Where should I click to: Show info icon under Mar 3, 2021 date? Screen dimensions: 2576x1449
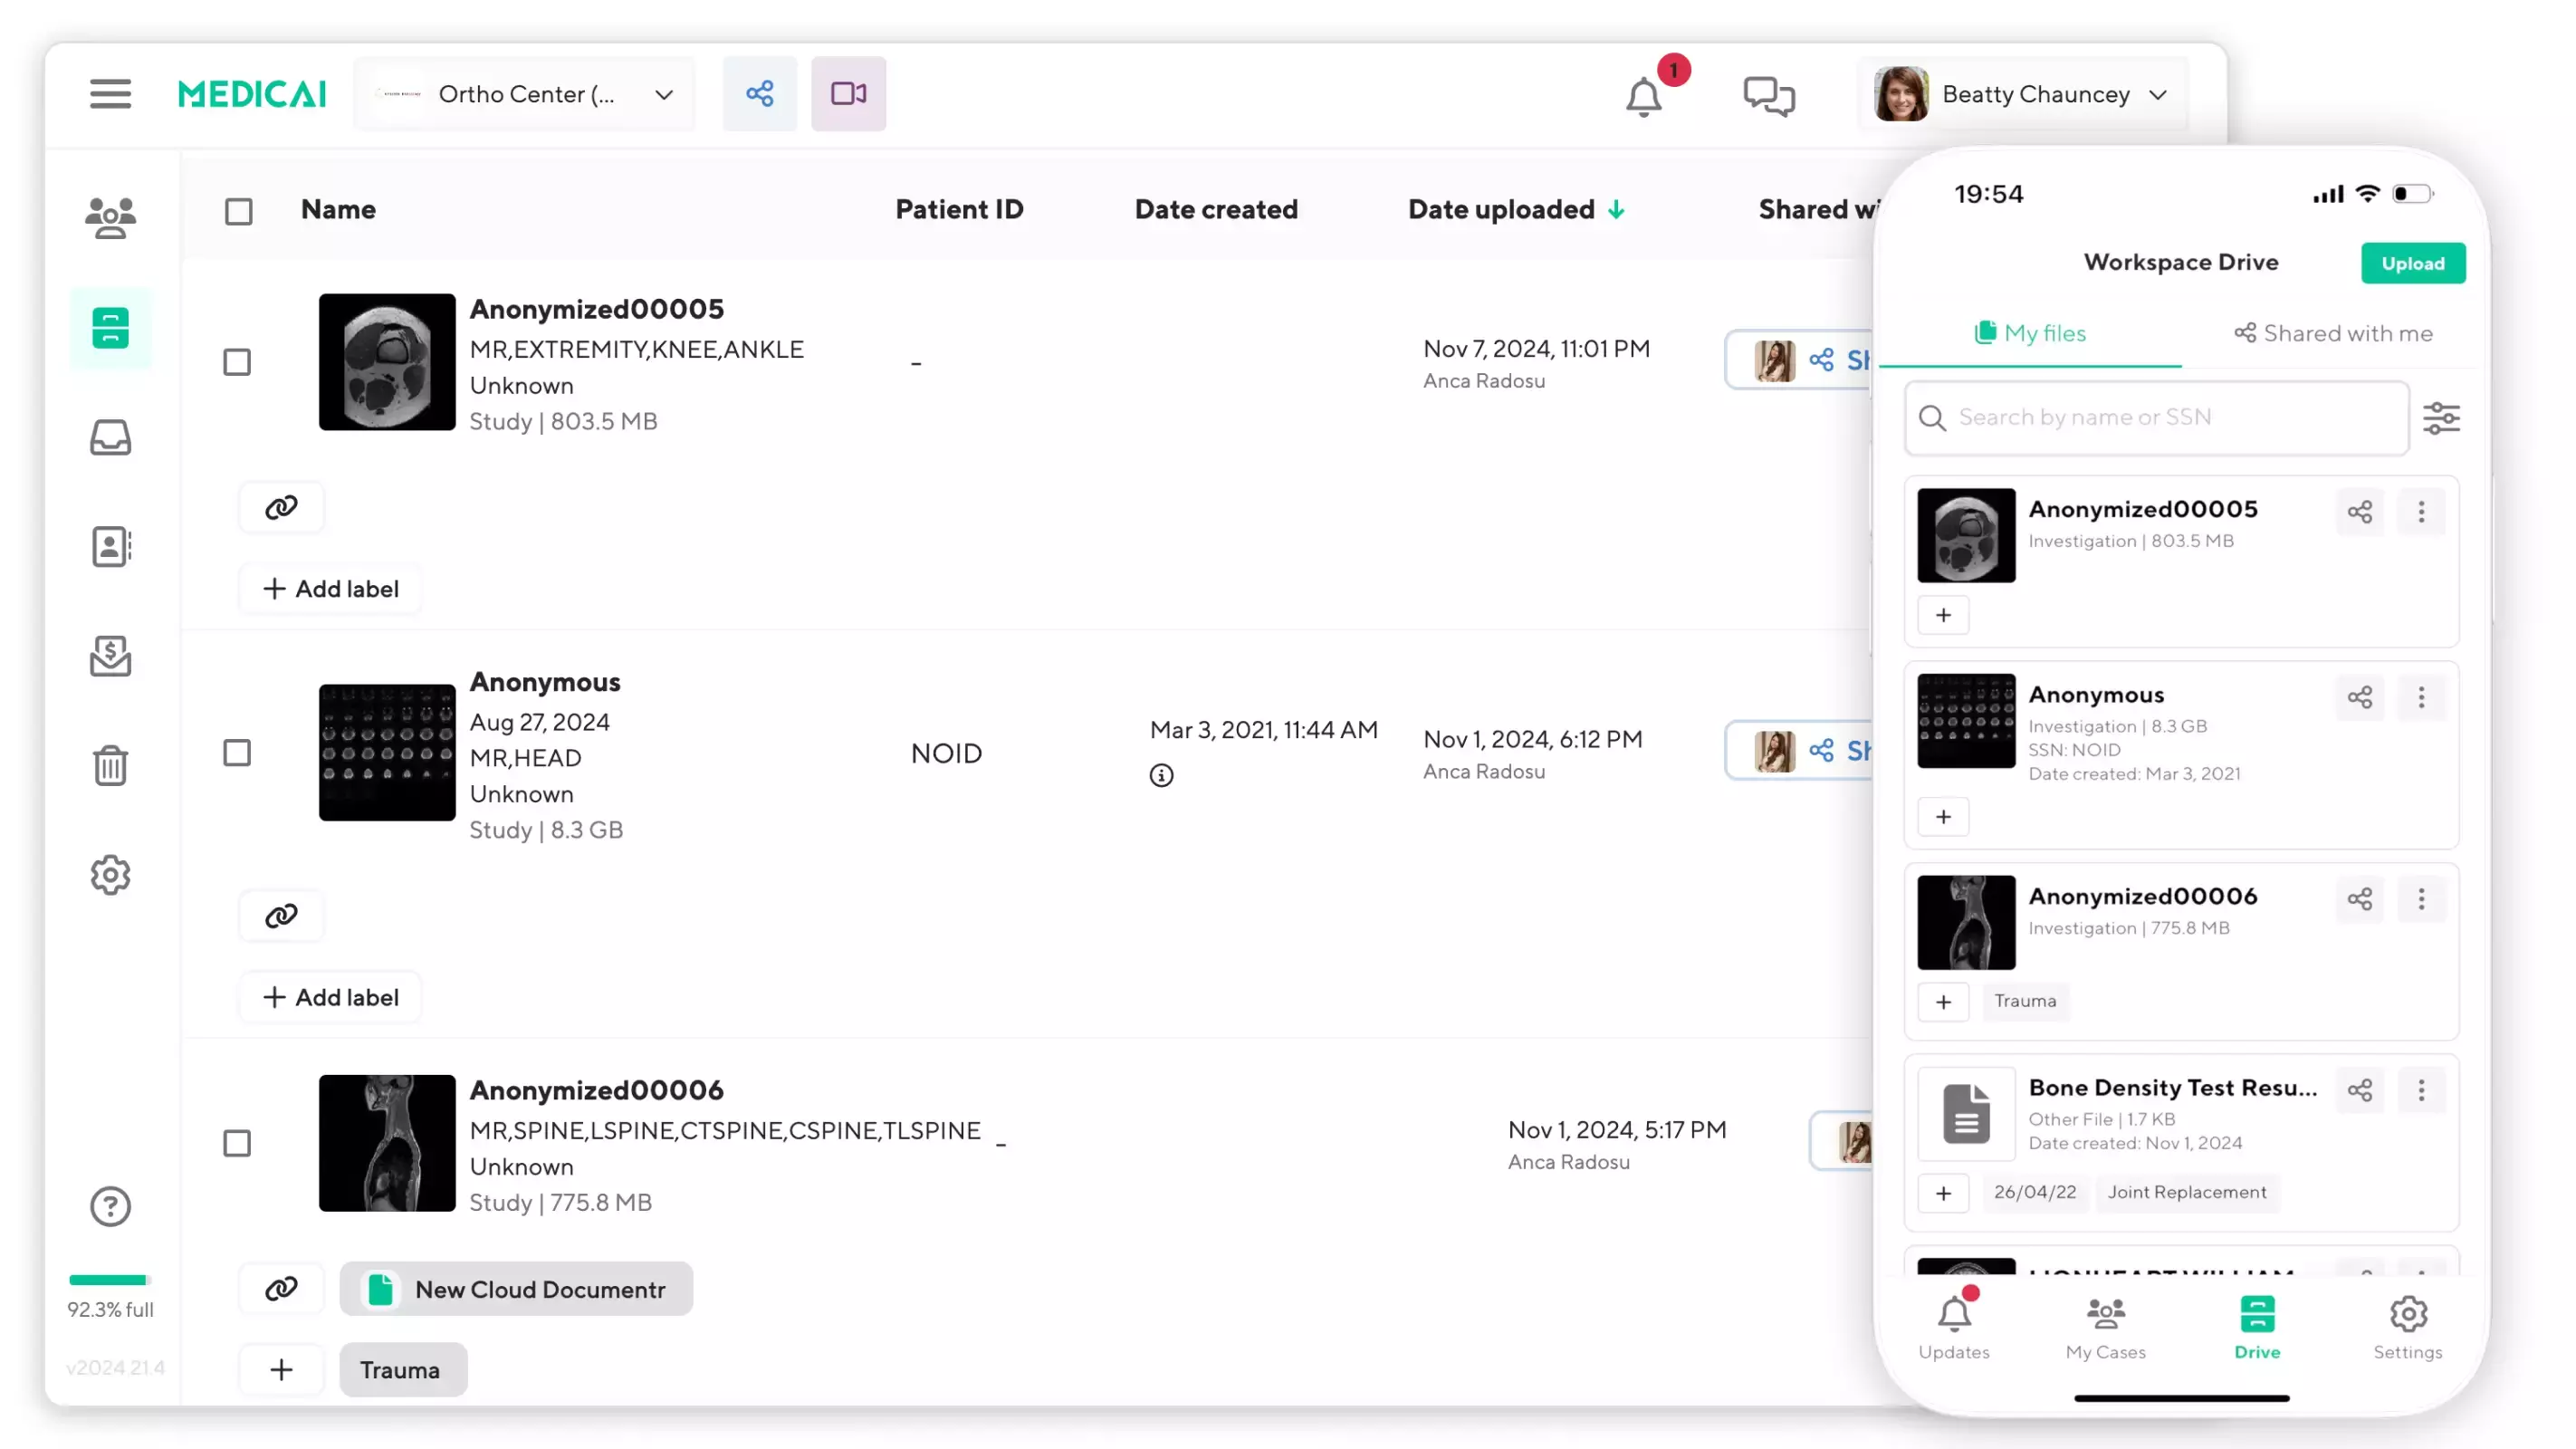1160,775
